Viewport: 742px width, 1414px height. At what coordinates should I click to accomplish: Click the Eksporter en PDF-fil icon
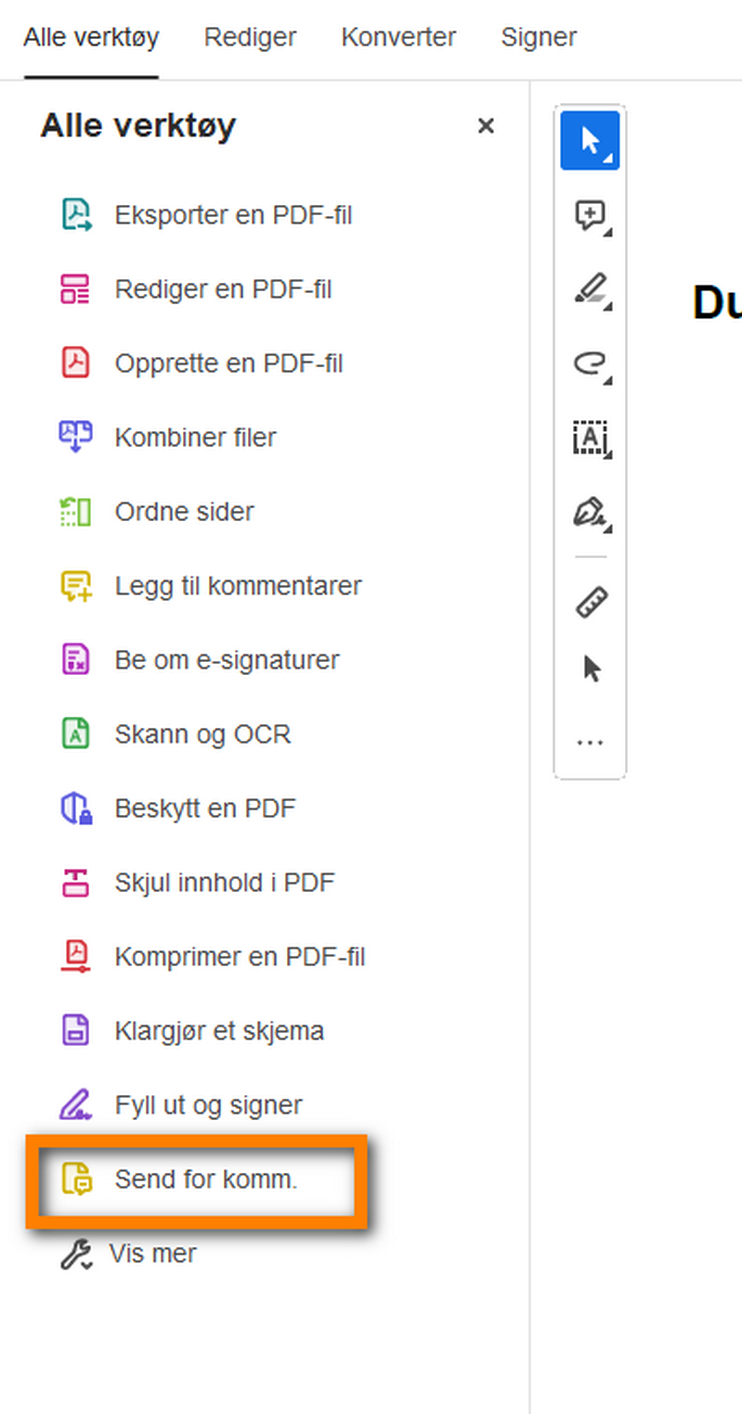point(76,215)
